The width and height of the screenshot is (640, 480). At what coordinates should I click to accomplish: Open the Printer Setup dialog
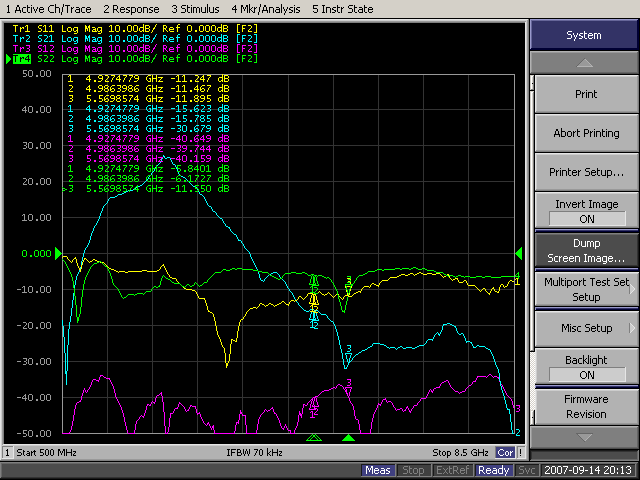[x=585, y=172]
